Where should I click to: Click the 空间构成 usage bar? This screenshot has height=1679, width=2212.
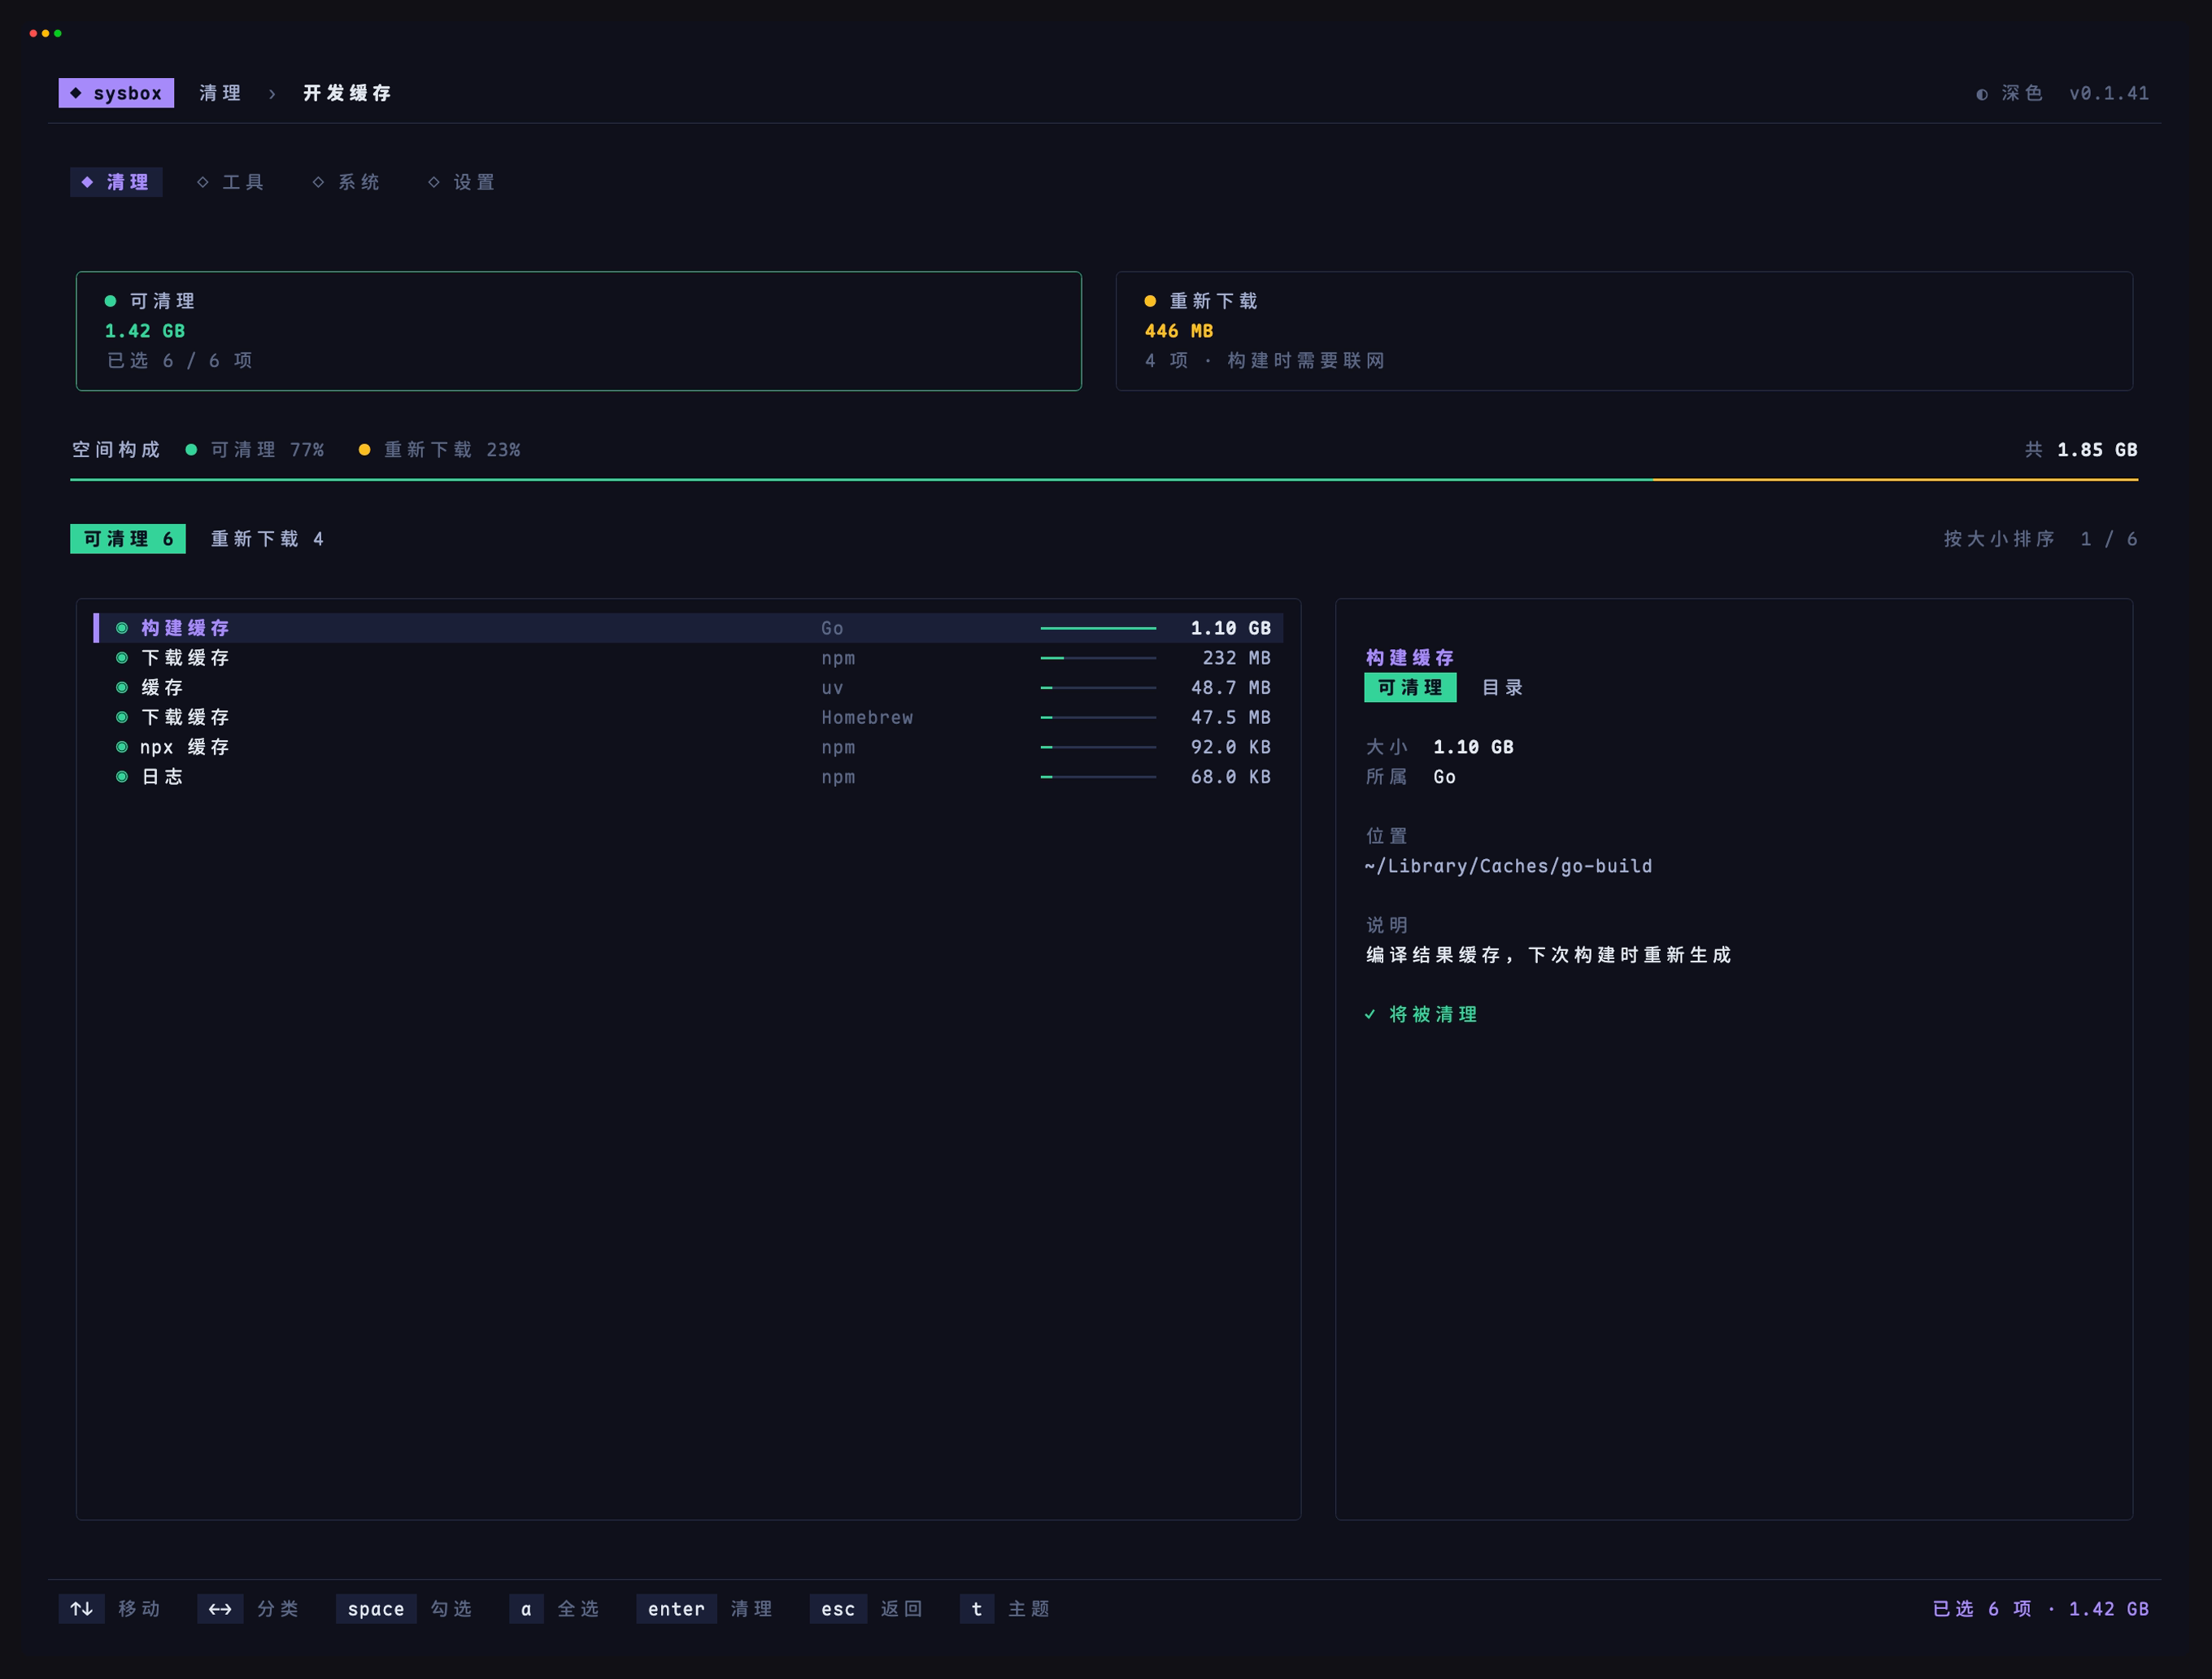coord(1104,480)
